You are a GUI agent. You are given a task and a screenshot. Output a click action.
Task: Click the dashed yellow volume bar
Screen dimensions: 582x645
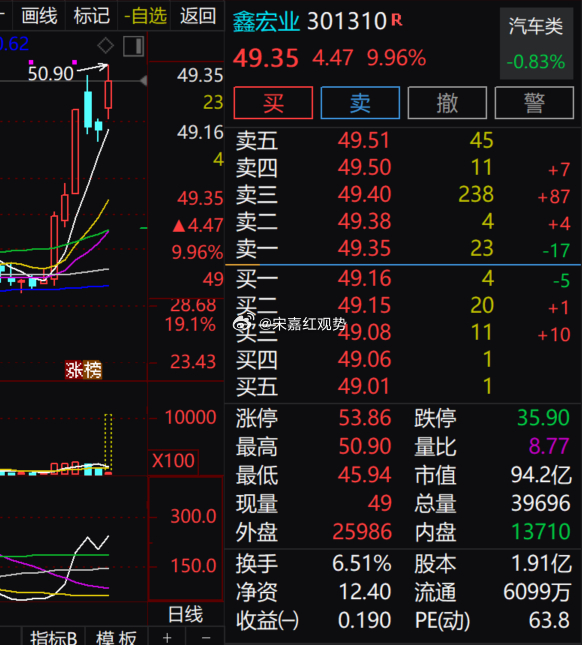pyautogui.click(x=108, y=444)
